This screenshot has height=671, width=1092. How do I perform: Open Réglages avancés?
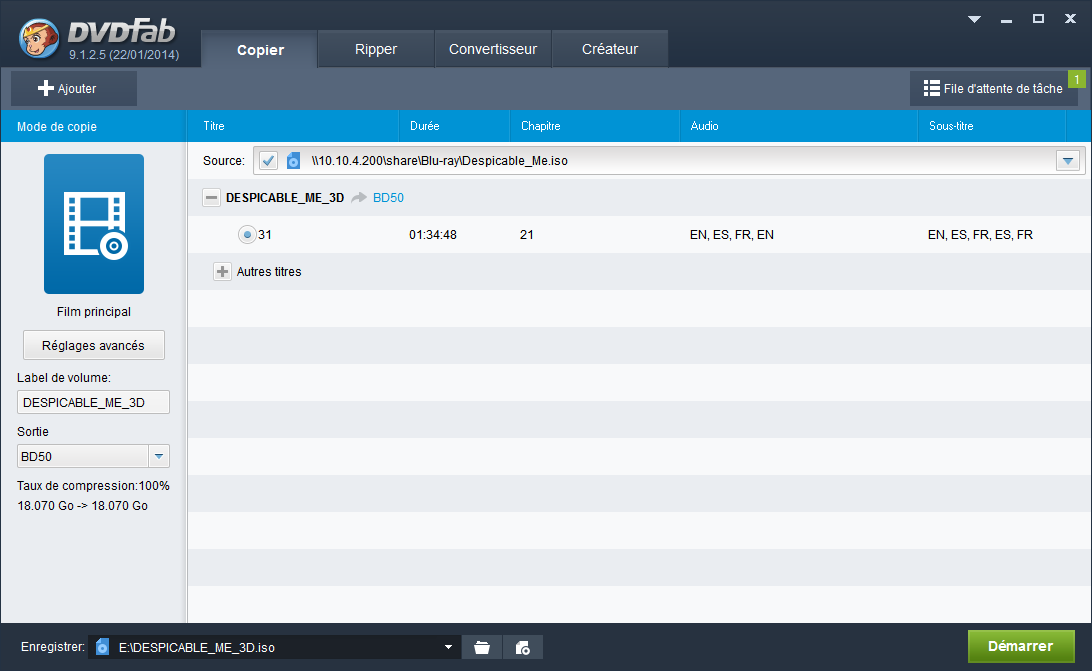click(93, 344)
